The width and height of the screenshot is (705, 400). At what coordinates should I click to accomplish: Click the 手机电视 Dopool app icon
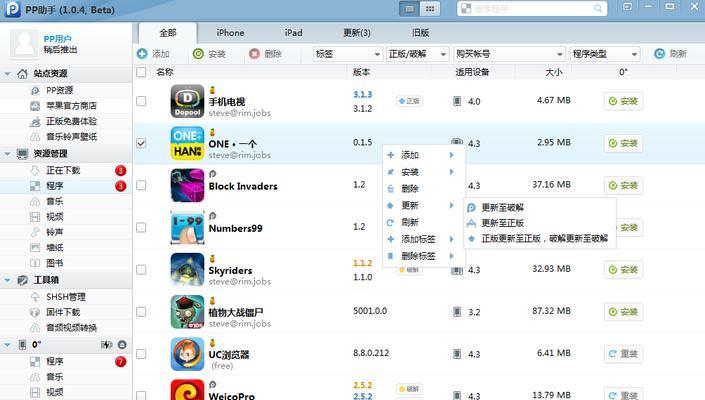tap(187, 101)
